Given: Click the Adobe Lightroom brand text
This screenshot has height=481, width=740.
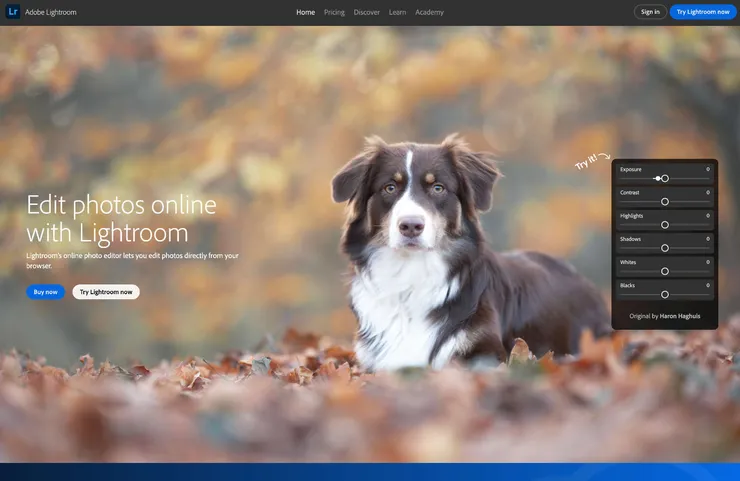Looking at the screenshot, I should [50, 12].
